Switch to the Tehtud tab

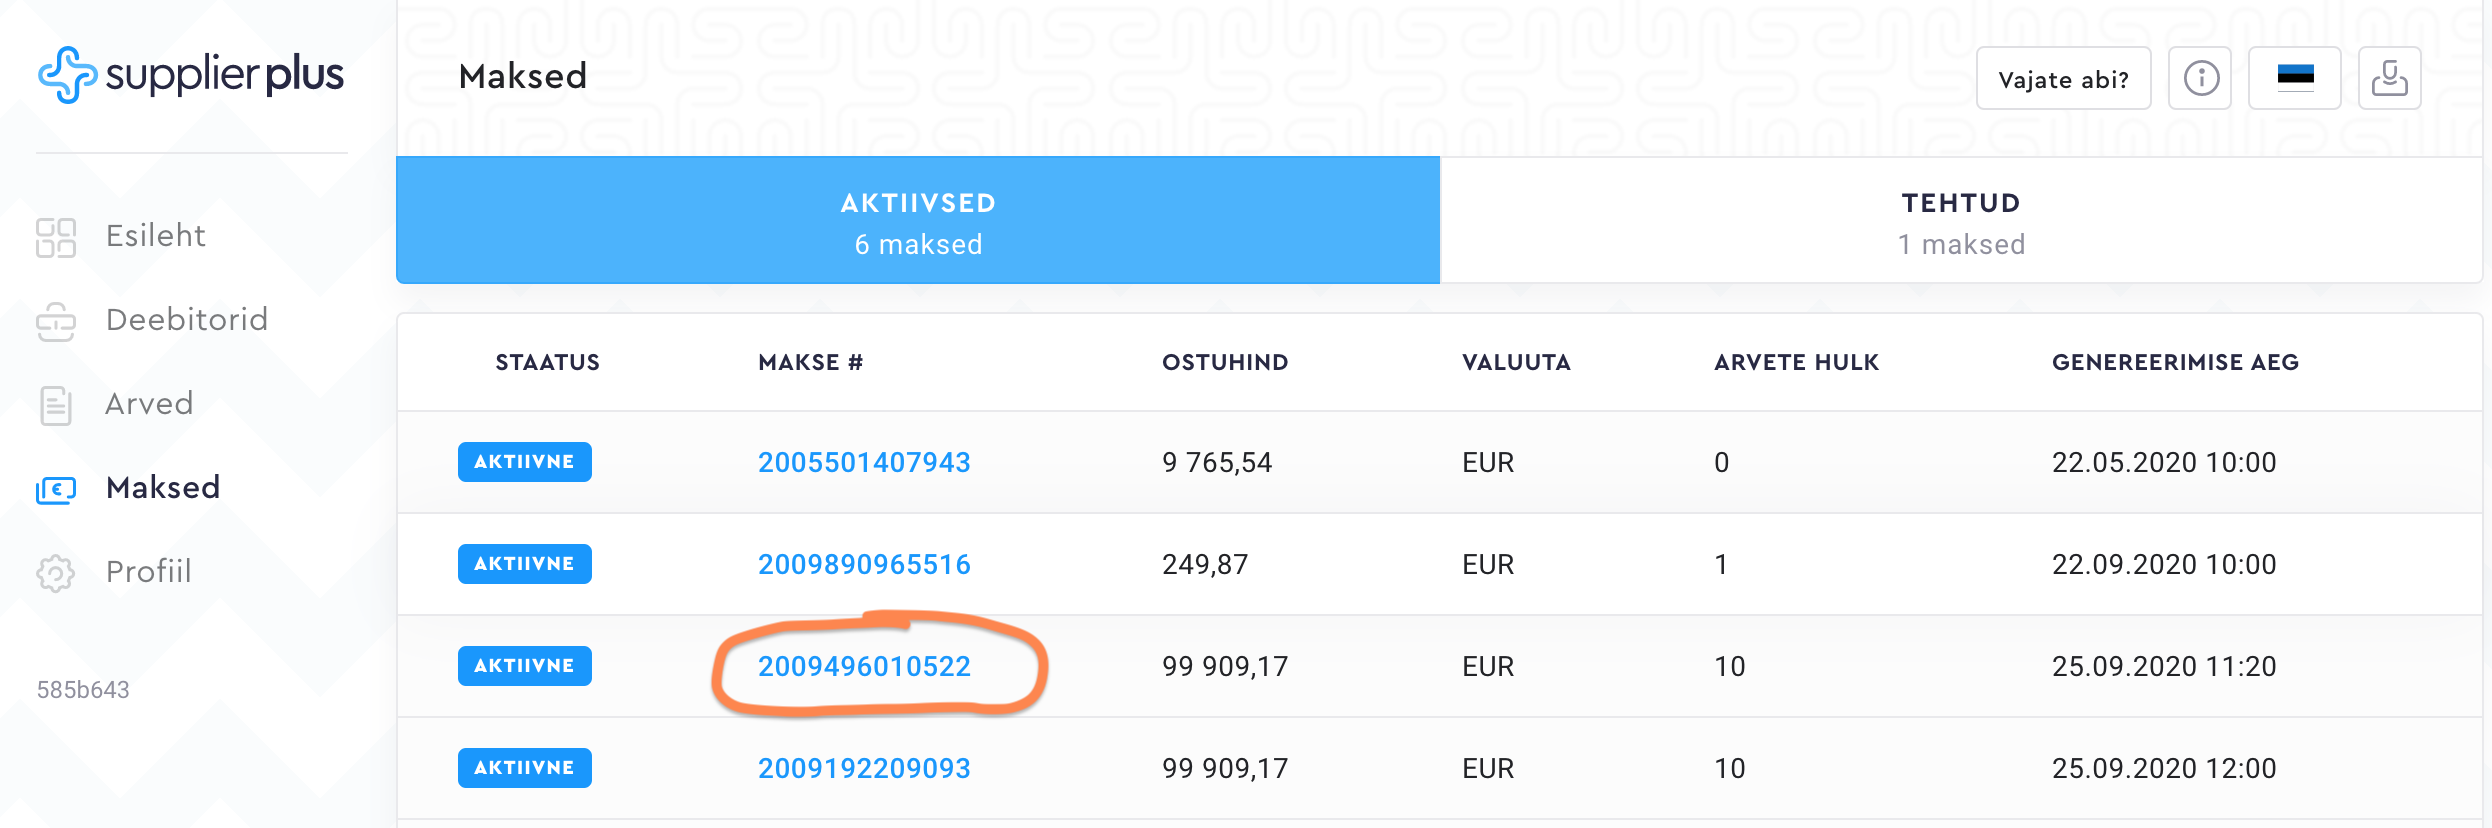point(1961,221)
